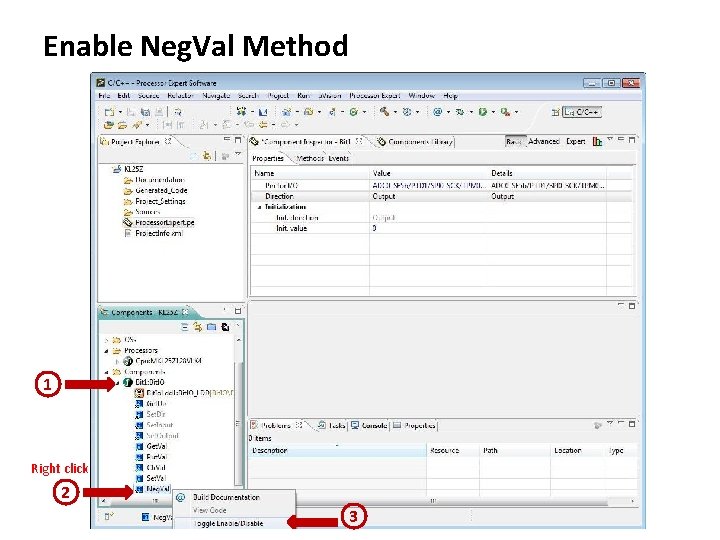Expand the OSs folder node
Screen dimensions: 720x540
(107, 340)
